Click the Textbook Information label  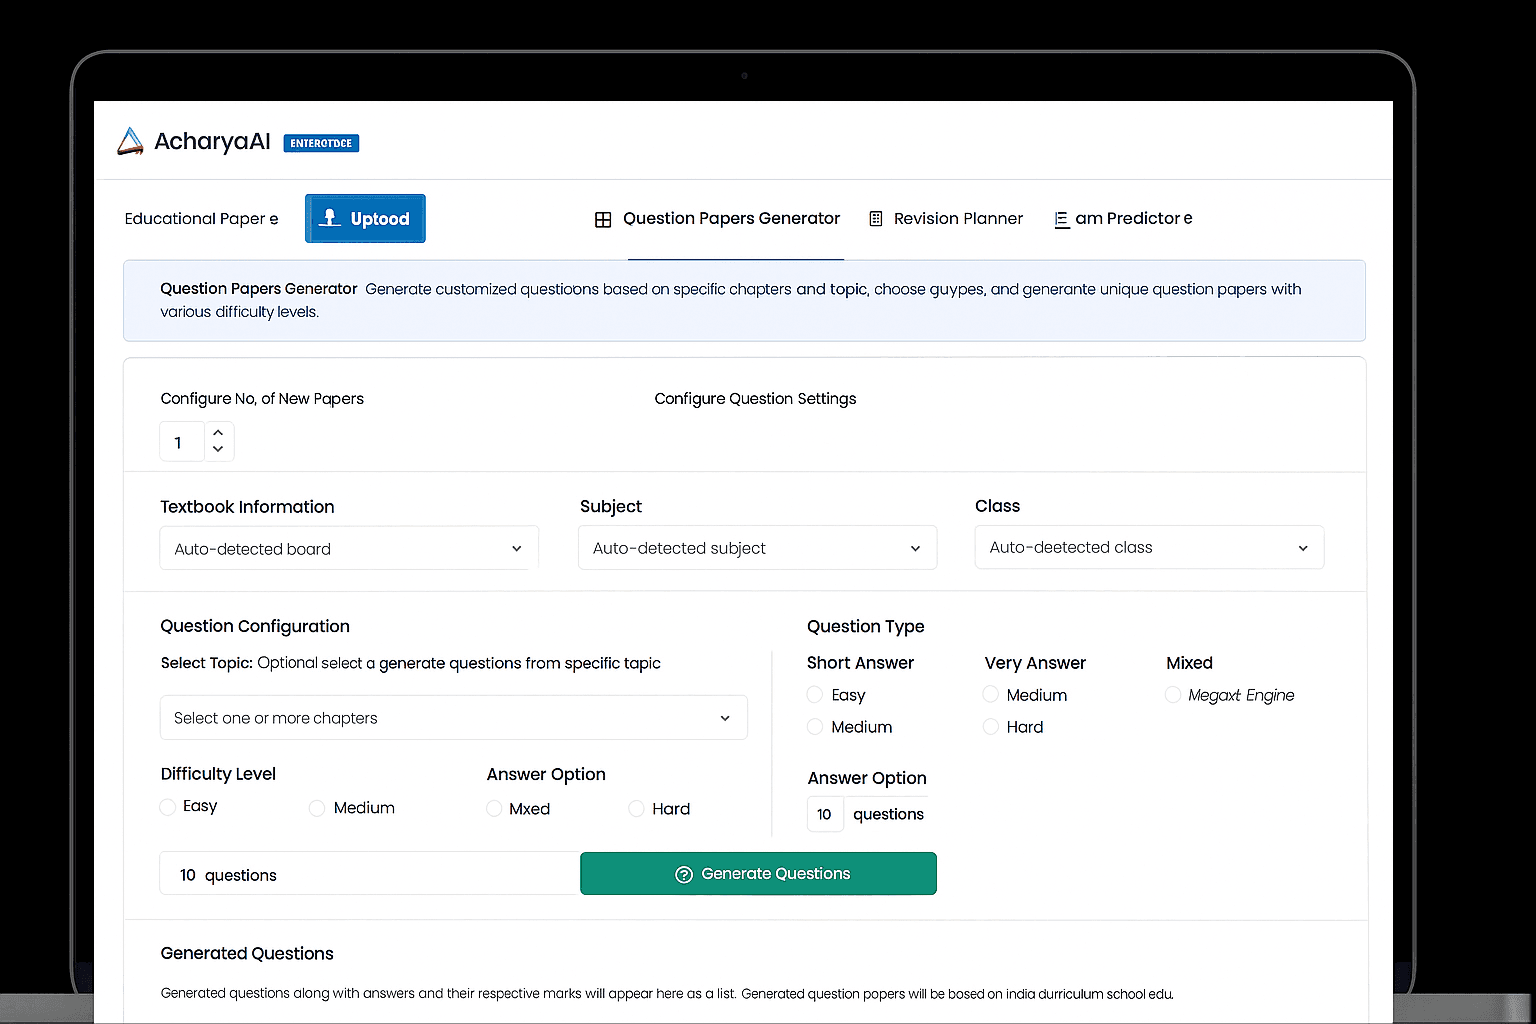click(x=247, y=507)
